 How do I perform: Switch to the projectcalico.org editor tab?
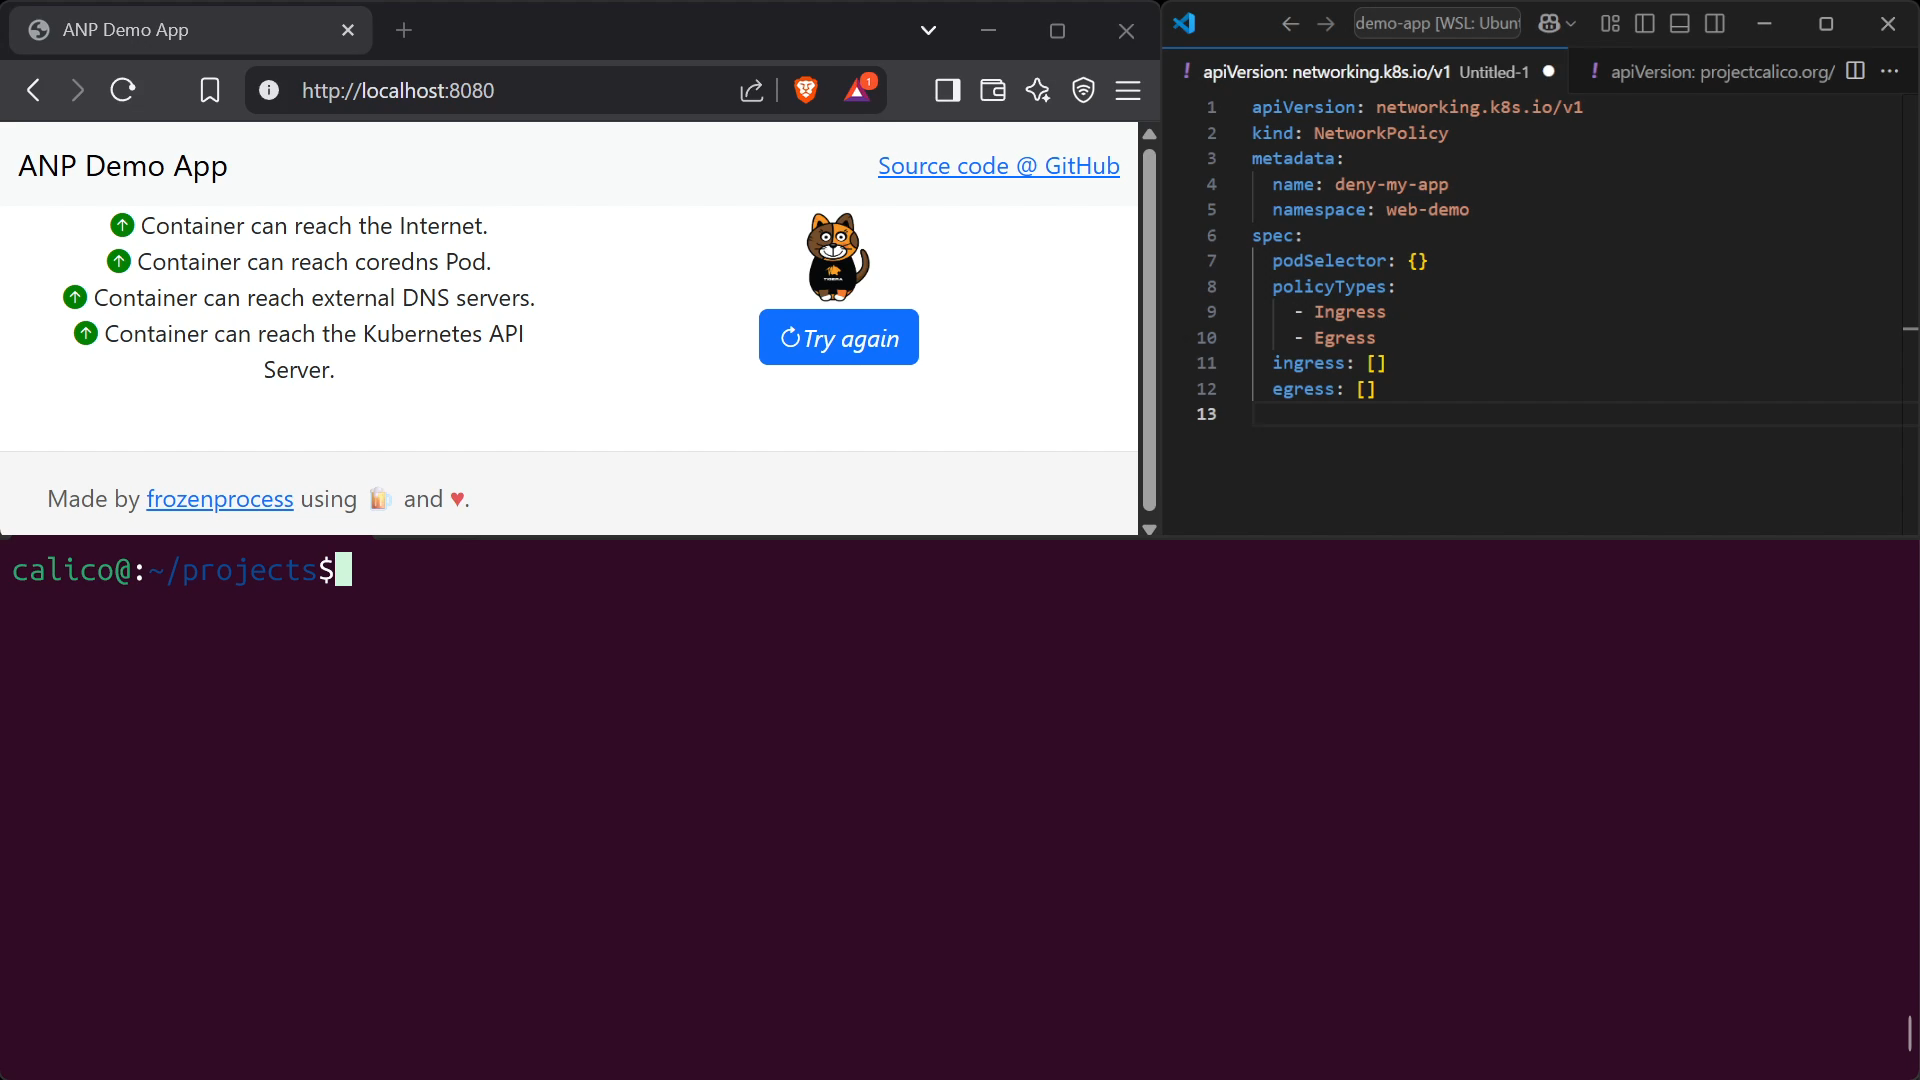[x=1711, y=72]
